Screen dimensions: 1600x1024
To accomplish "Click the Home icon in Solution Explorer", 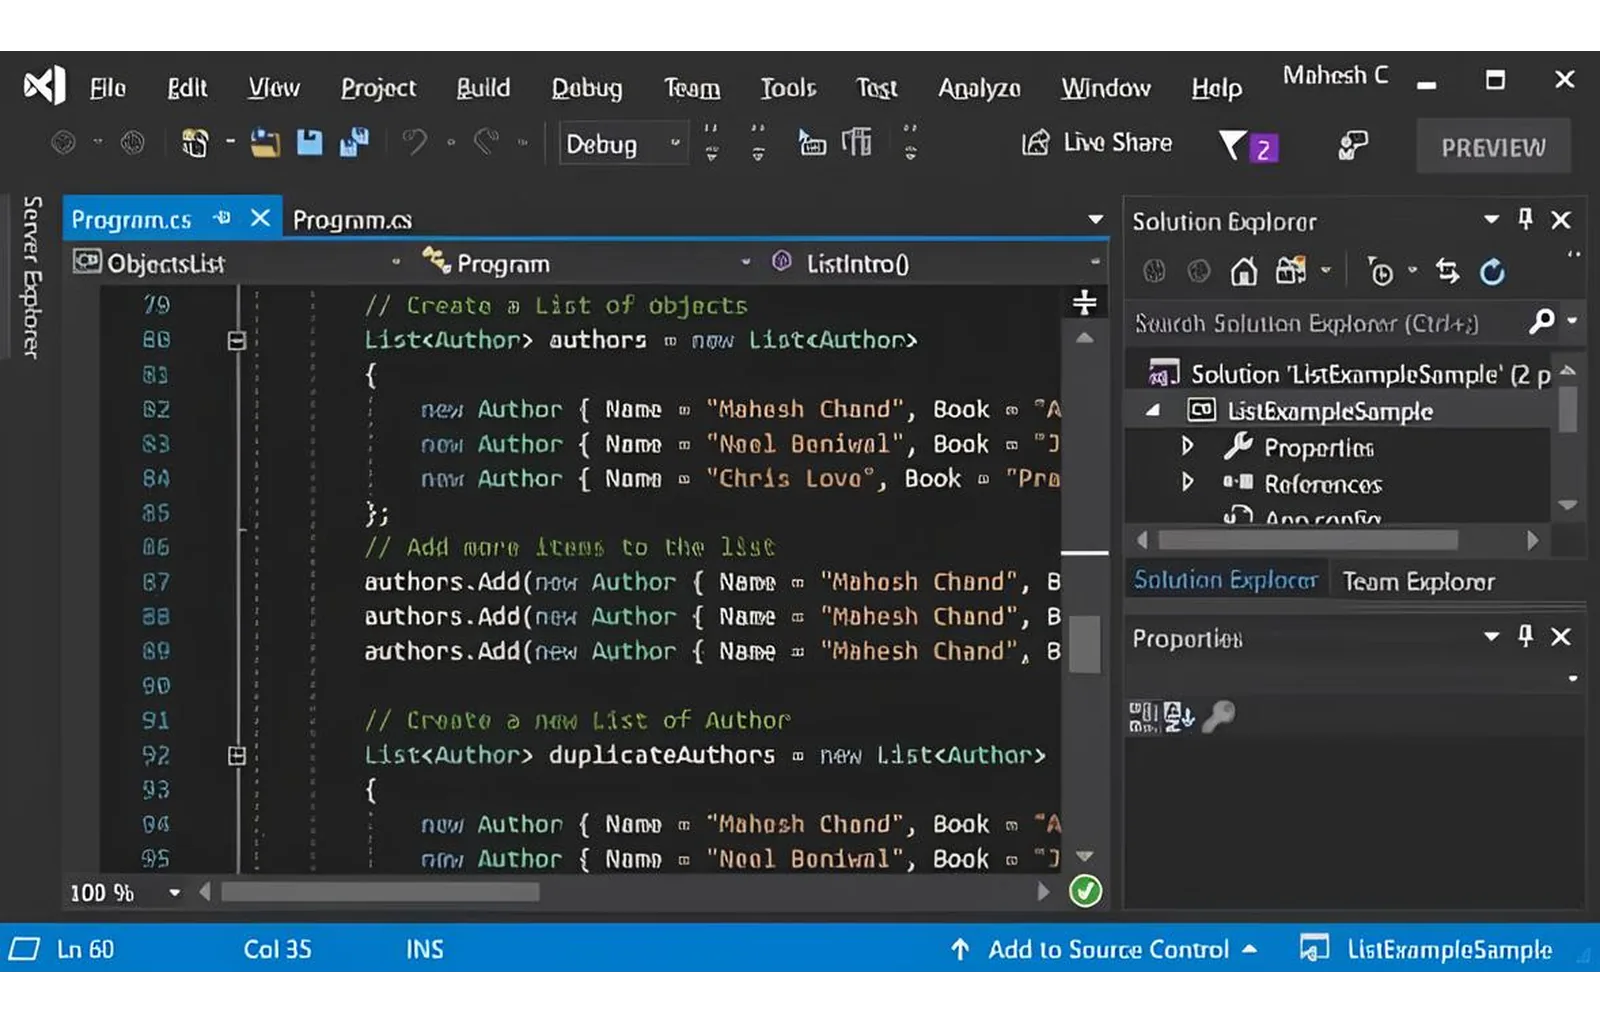I will (1243, 271).
